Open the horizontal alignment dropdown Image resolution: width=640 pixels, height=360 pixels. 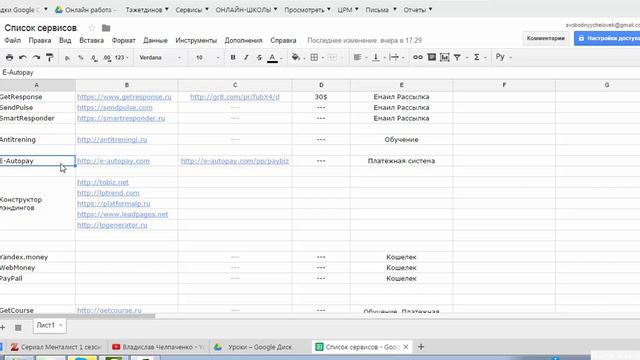360,58
